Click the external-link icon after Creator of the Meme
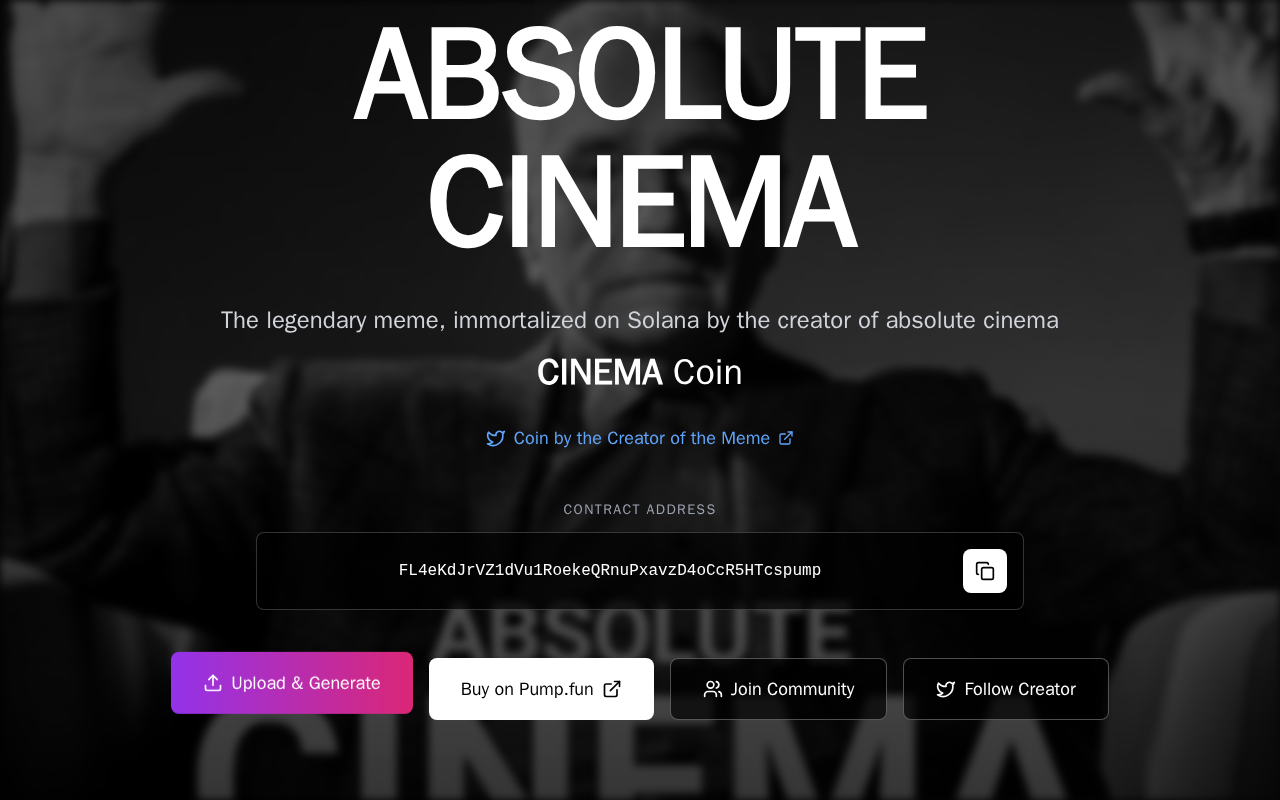The width and height of the screenshot is (1280, 800). click(786, 438)
